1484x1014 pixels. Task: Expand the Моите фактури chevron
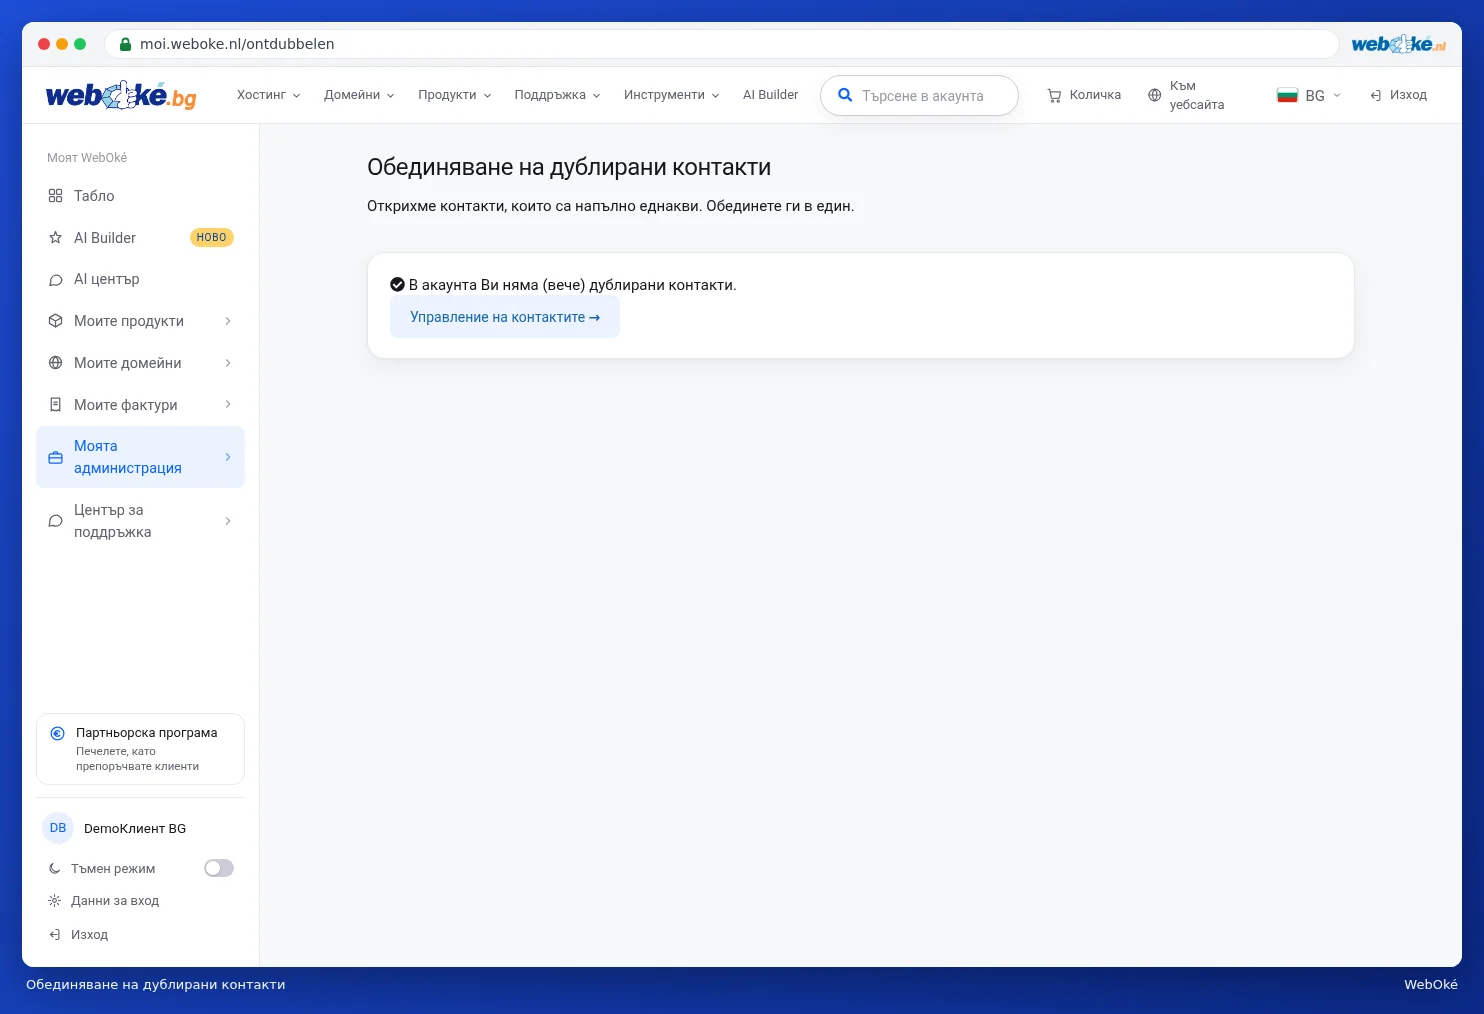coord(228,404)
